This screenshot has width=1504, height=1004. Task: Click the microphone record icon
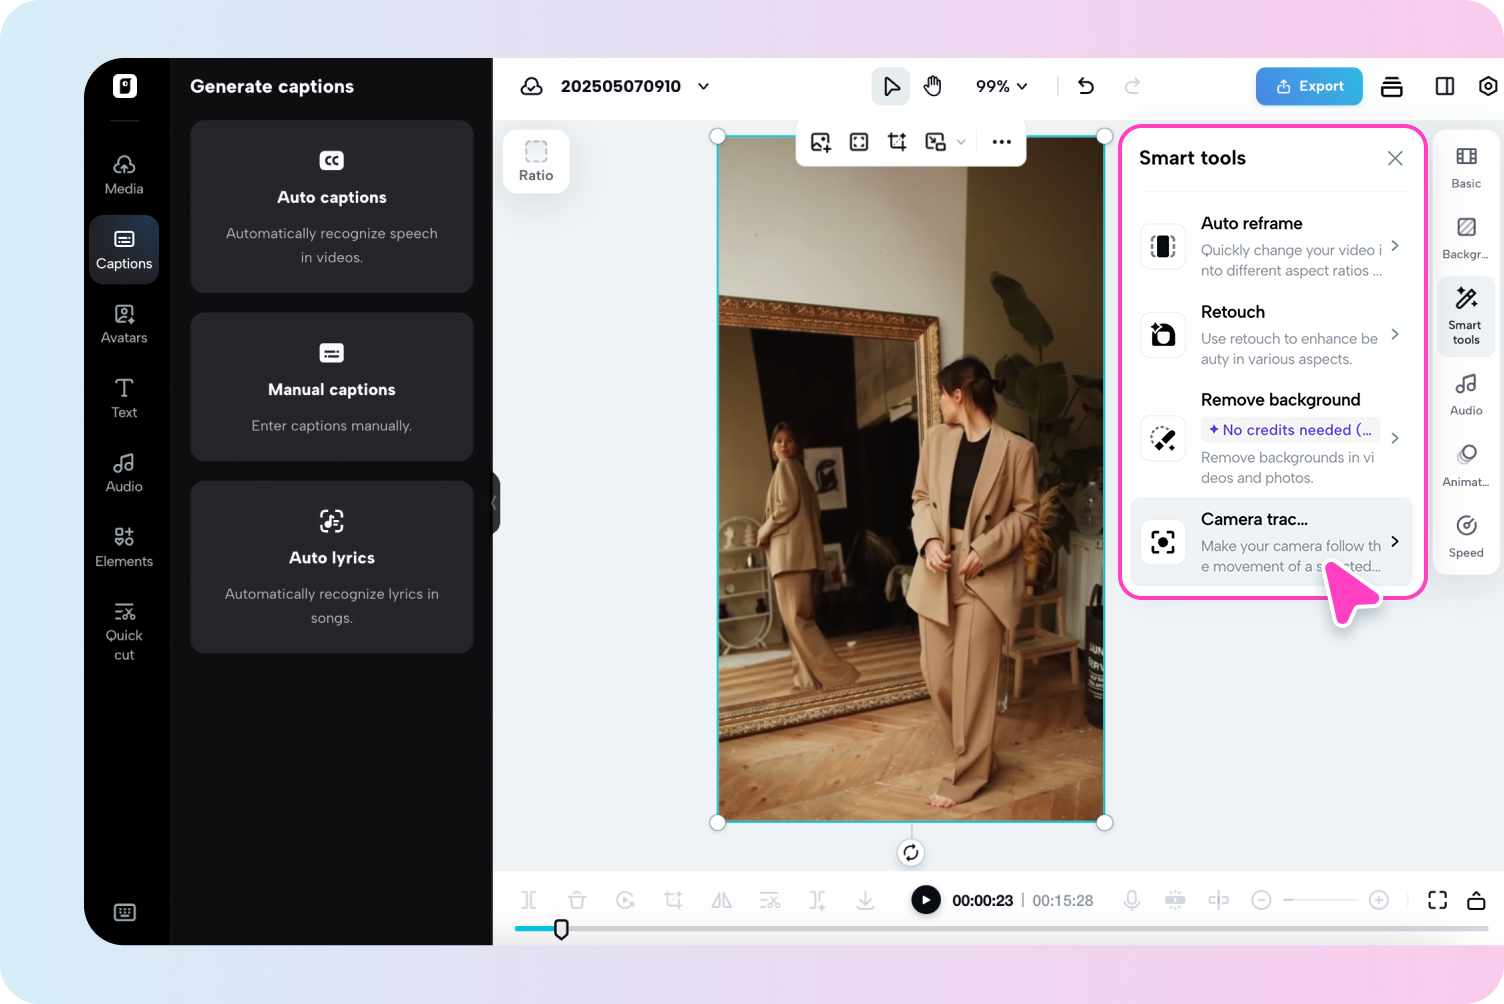tap(1131, 900)
